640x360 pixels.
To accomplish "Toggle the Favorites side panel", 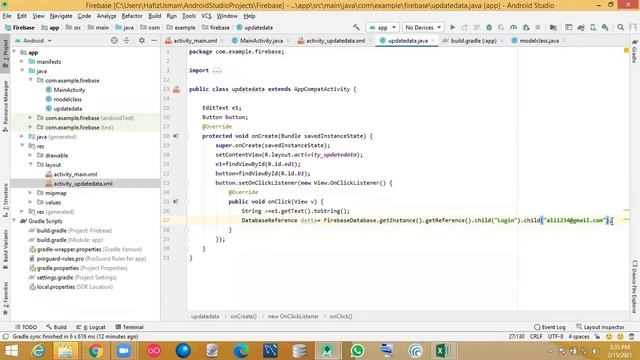I will point(5,299).
